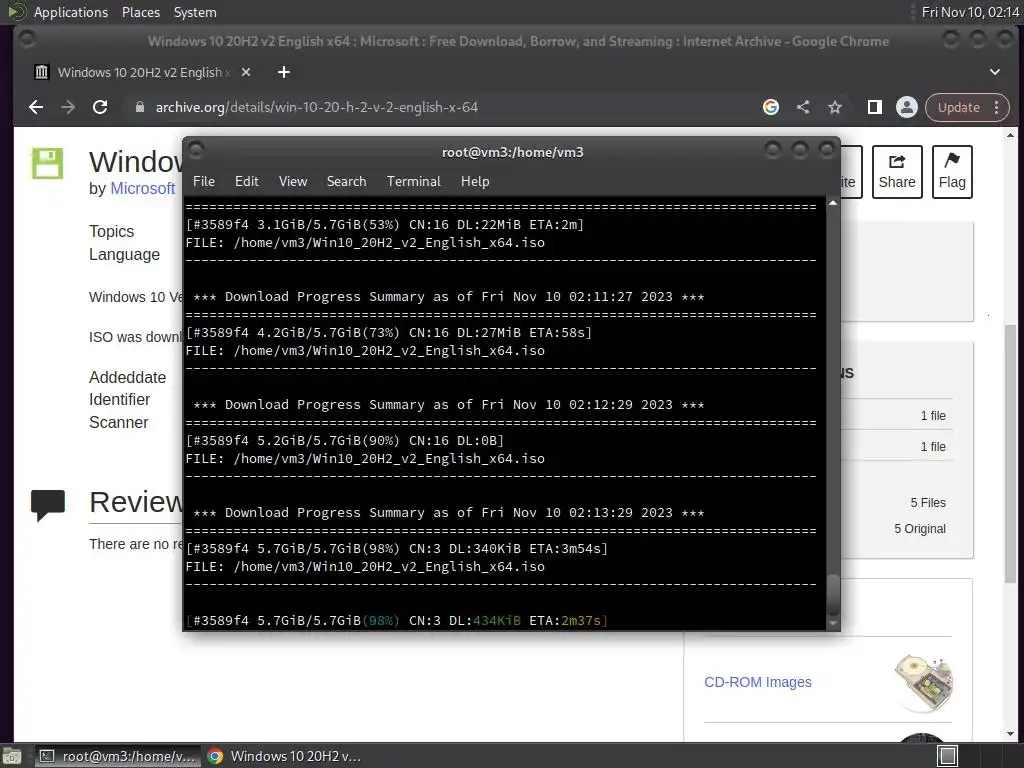Bookmark this page with star icon

(x=835, y=107)
